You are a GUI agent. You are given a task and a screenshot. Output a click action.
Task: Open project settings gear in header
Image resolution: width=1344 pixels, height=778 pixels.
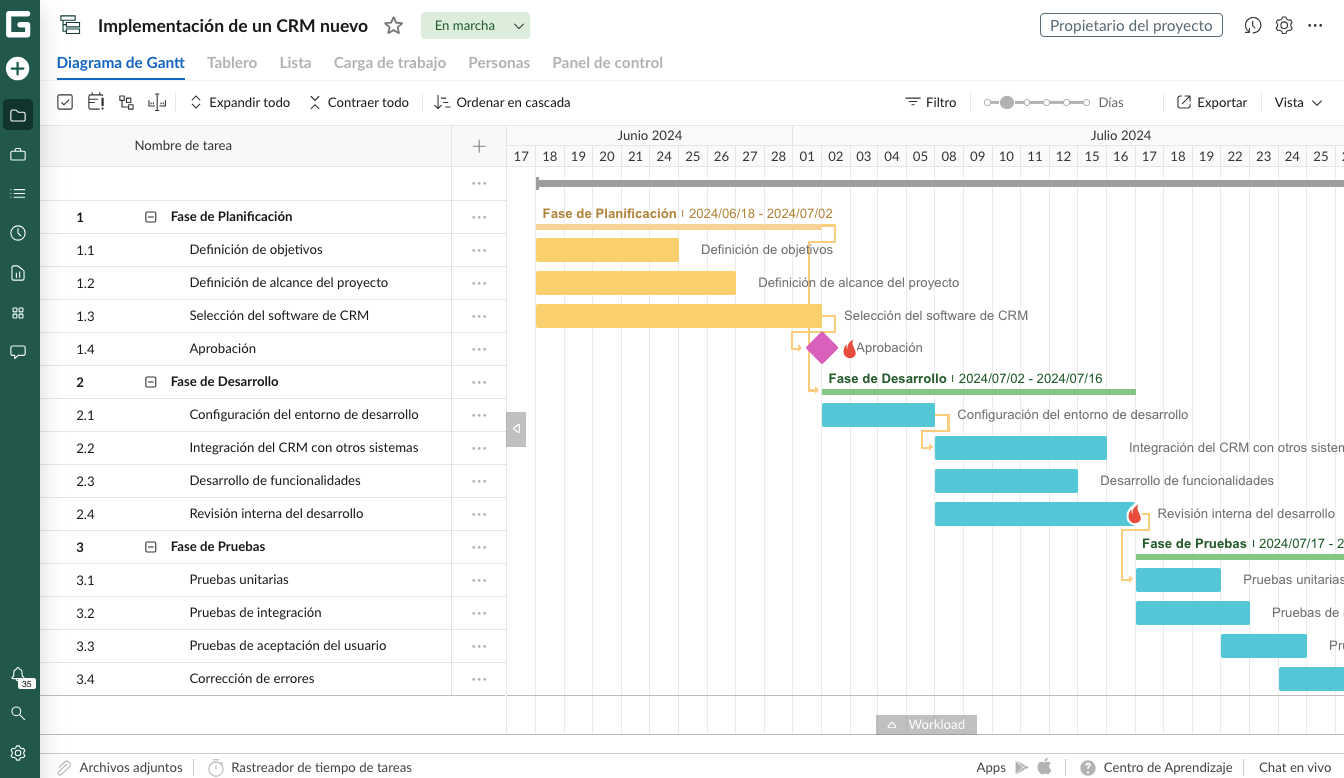[1285, 26]
